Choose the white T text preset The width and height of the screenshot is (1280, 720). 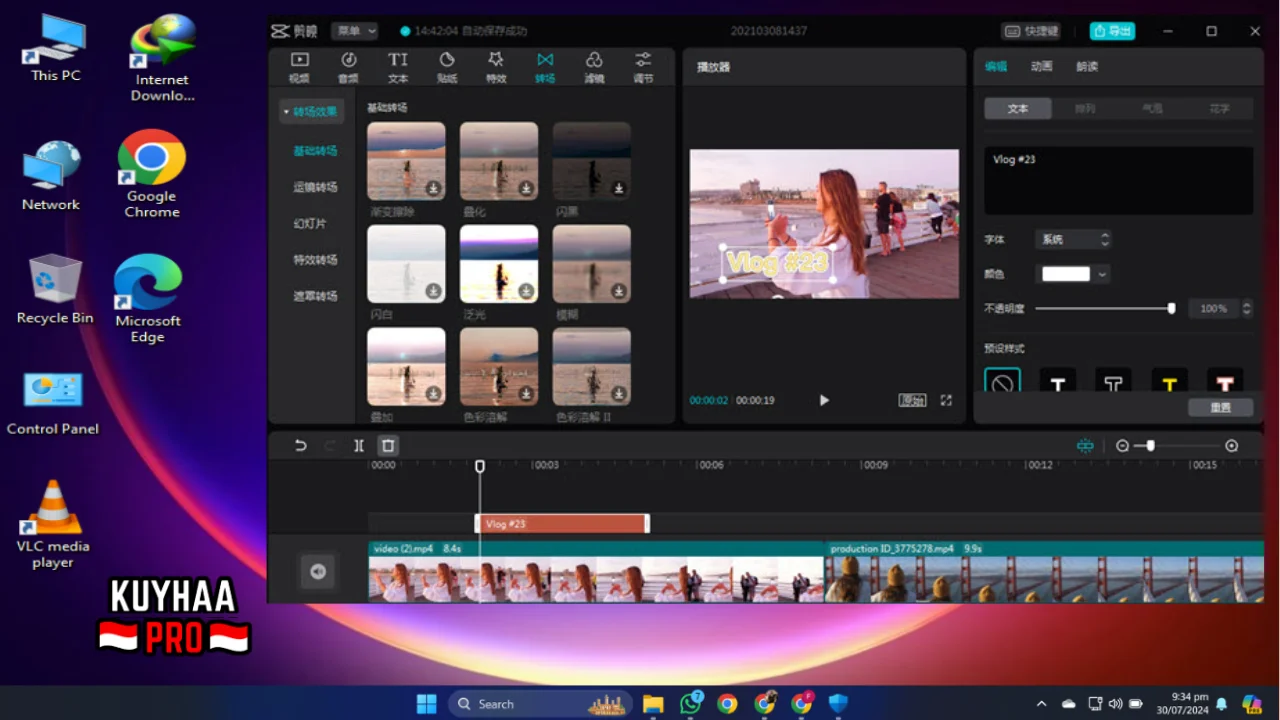[x=1058, y=381]
